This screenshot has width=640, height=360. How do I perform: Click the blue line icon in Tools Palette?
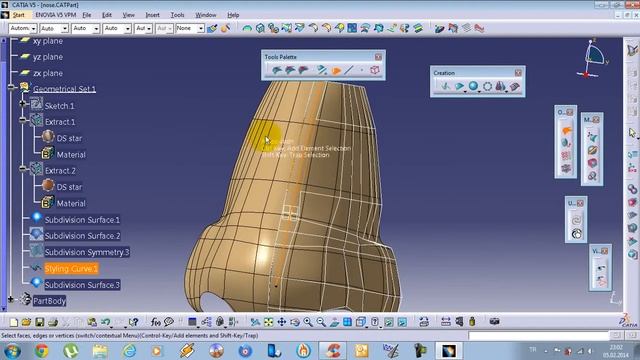[349, 70]
